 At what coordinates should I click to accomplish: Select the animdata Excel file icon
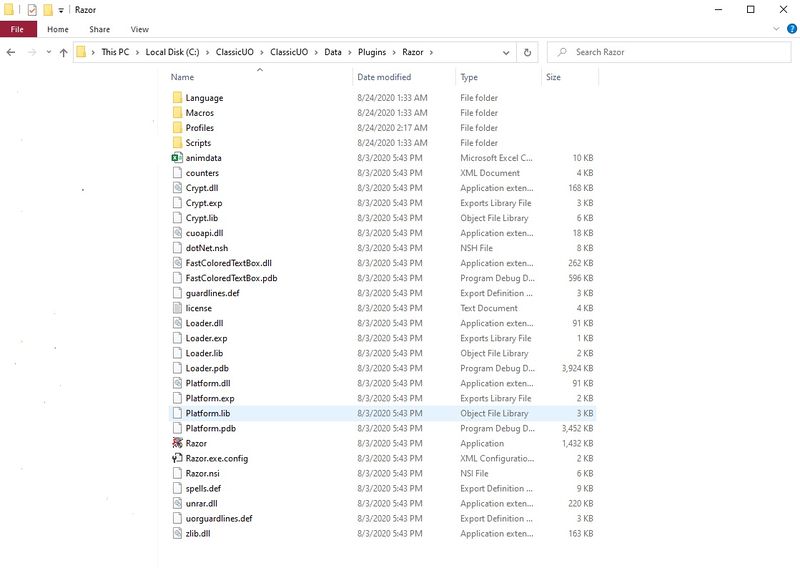coord(177,158)
